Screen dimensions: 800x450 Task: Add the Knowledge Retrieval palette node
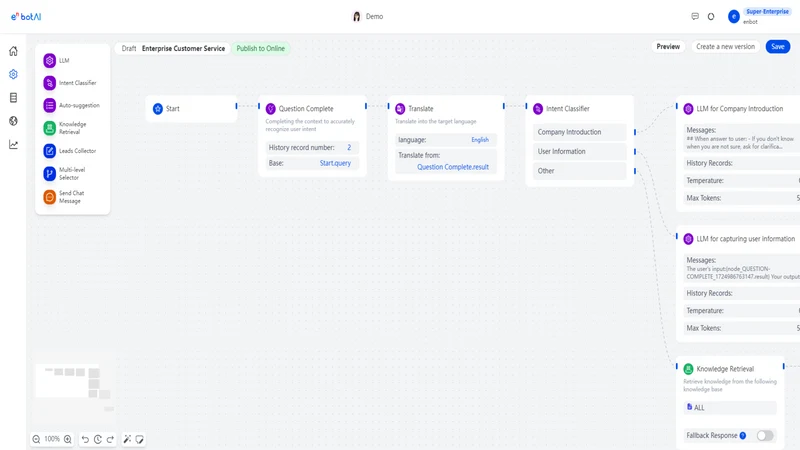(x=49, y=128)
